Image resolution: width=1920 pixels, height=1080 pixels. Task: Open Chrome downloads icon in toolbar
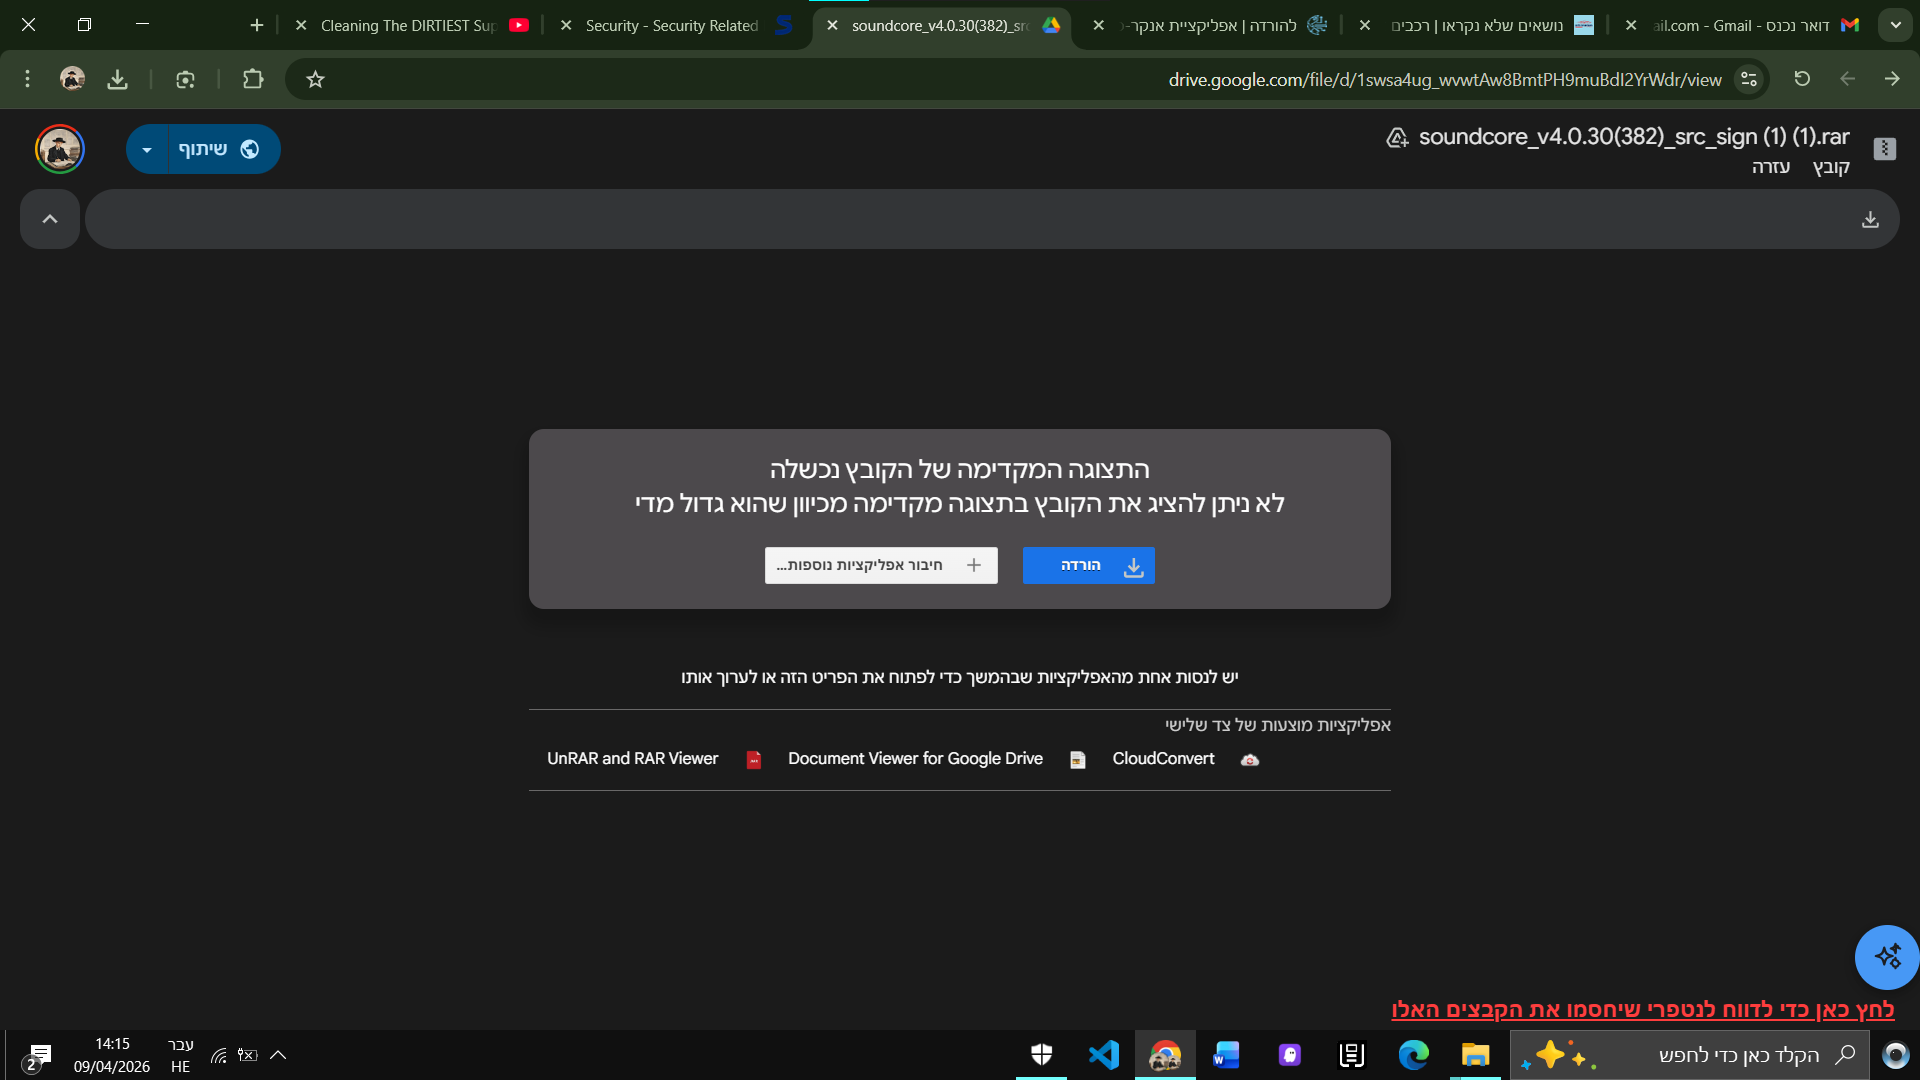tap(118, 79)
